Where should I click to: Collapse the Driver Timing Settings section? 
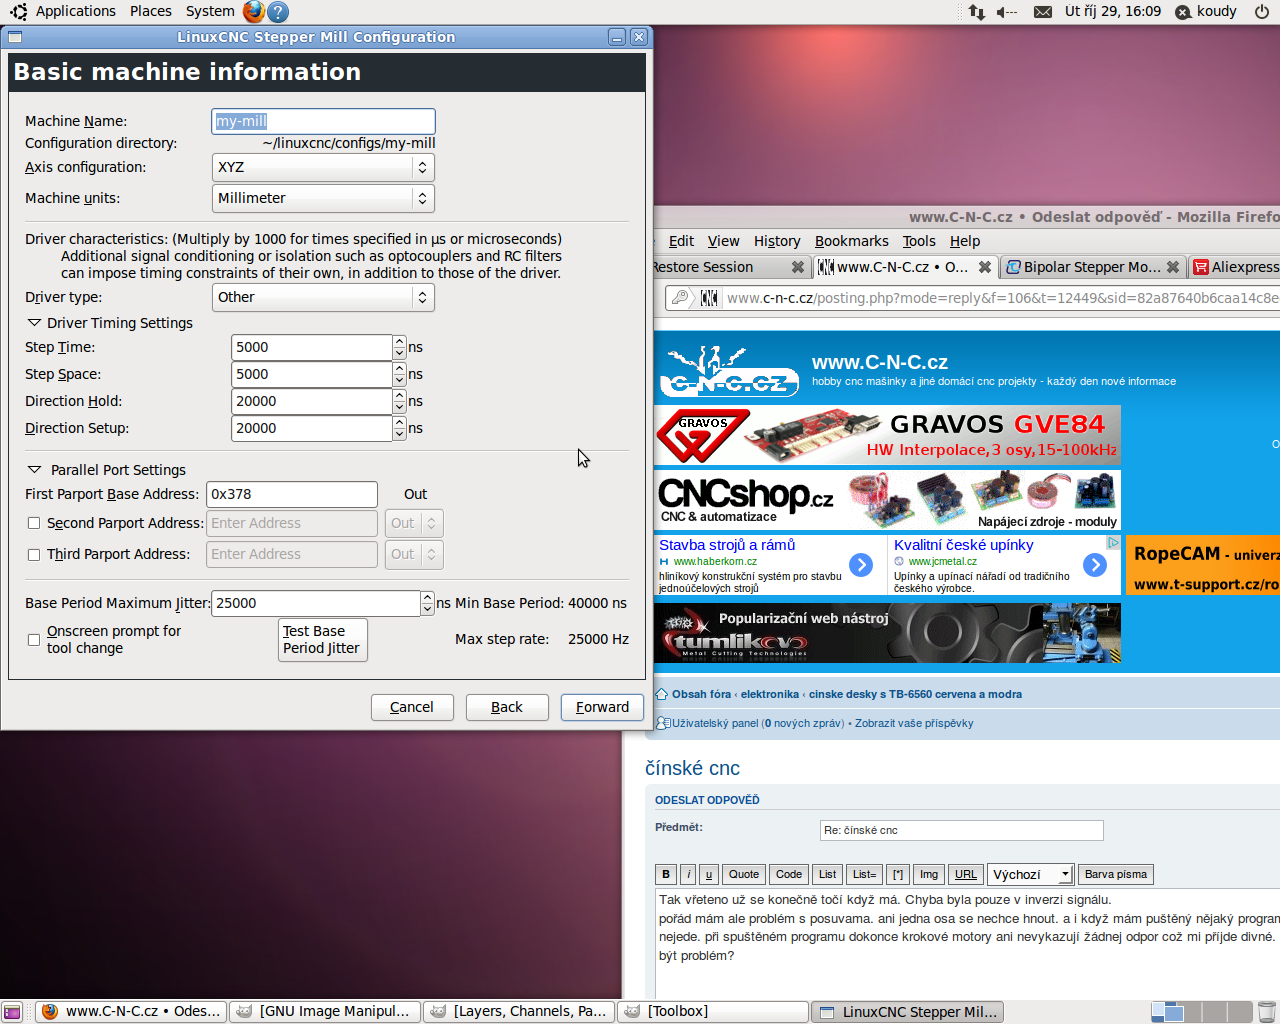click(x=35, y=323)
